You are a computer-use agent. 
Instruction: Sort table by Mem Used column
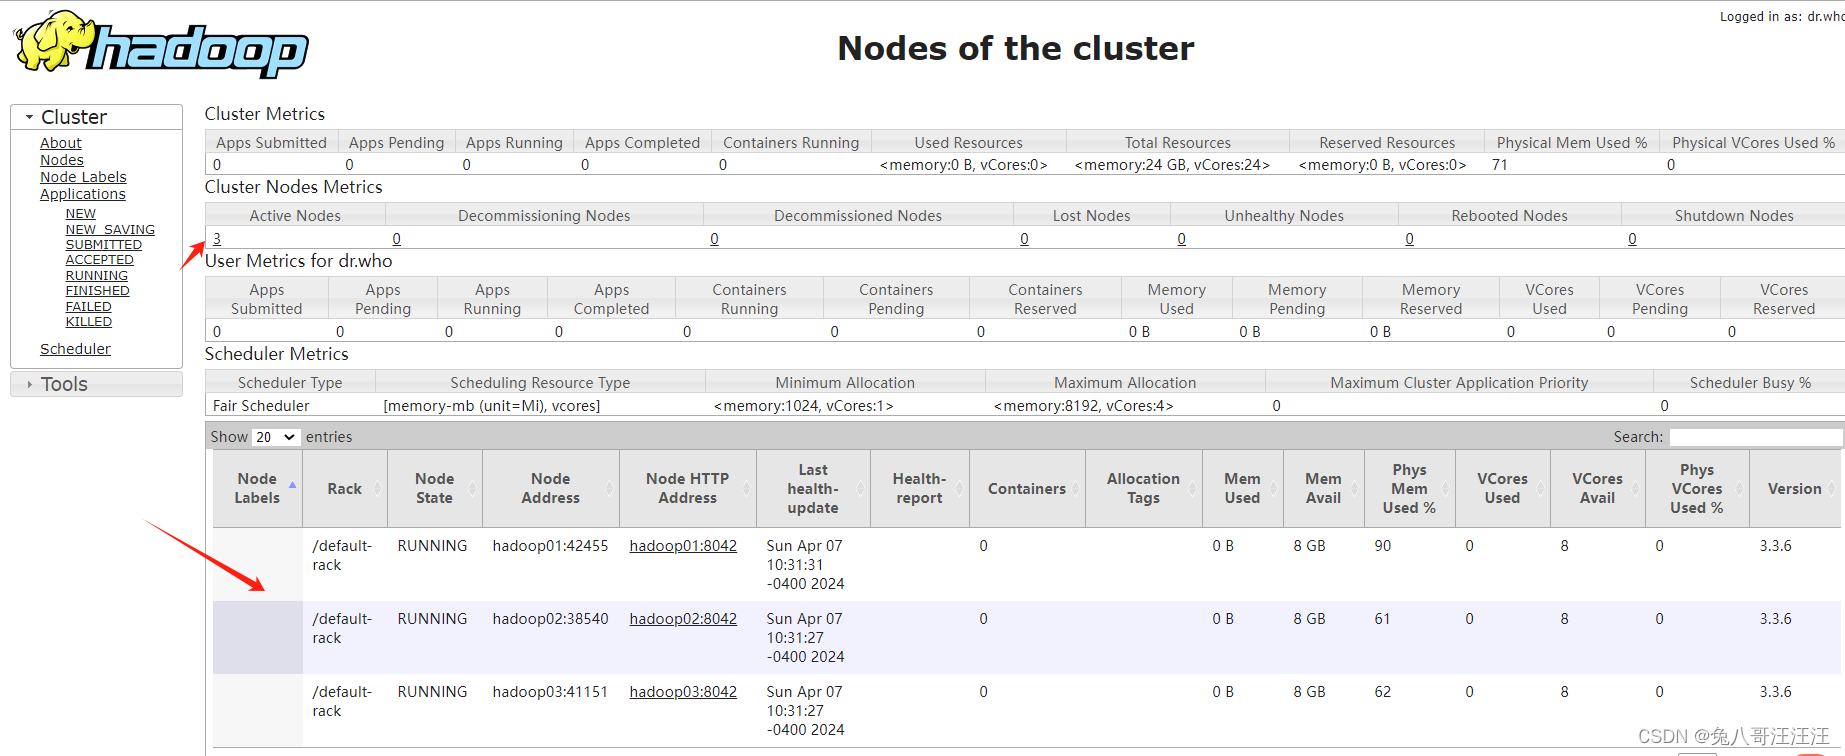[x=1243, y=488]
